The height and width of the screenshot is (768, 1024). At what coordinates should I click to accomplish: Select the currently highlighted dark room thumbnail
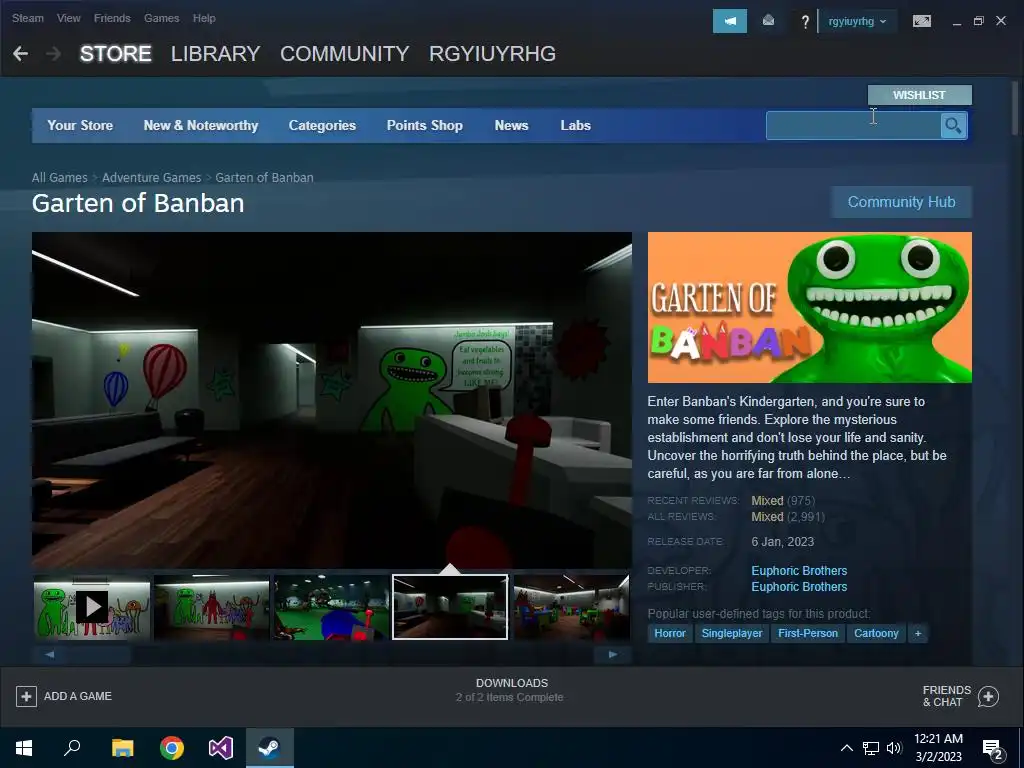point(450,607)
